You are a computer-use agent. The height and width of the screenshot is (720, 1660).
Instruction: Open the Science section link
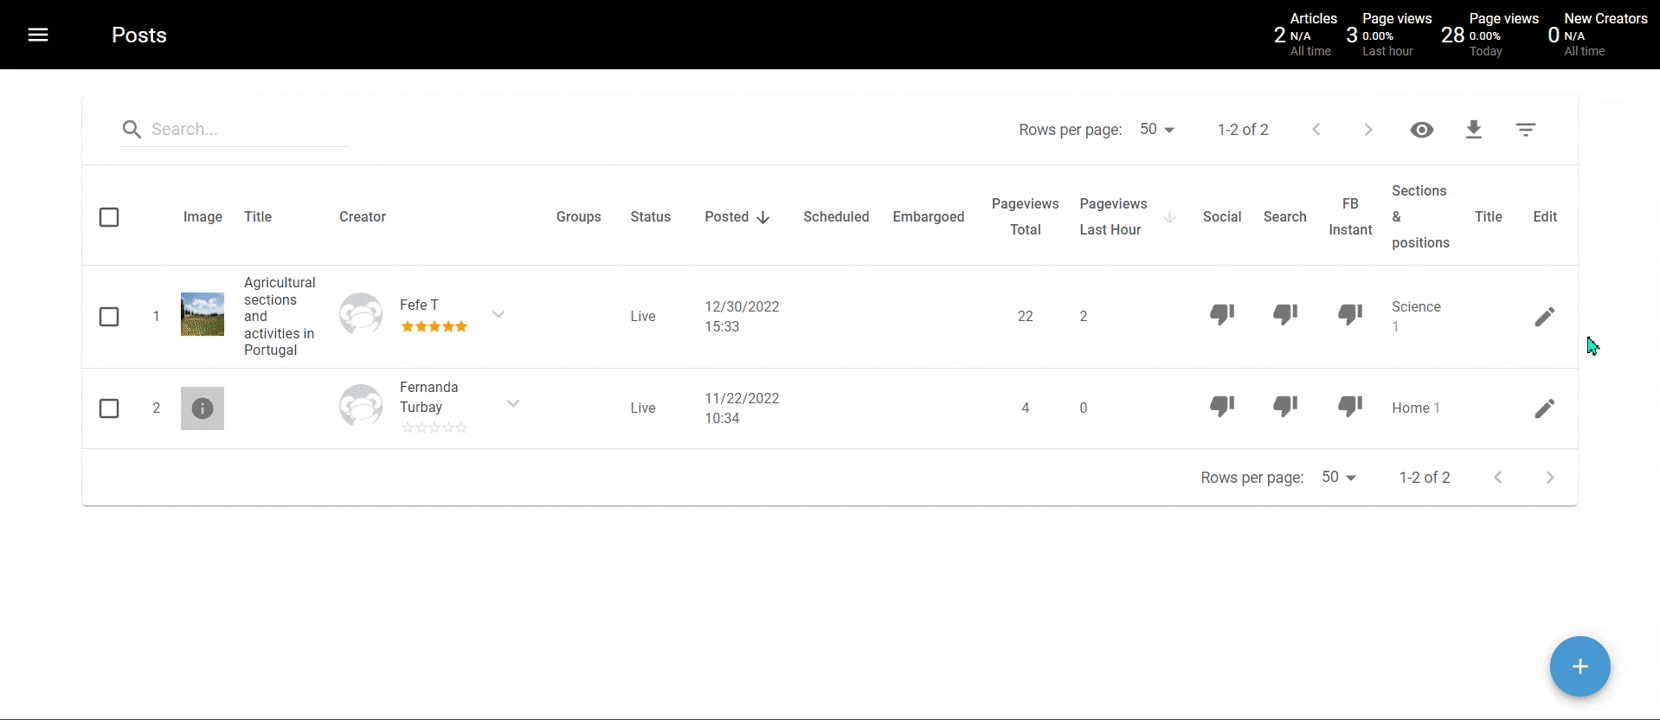pyautogui.click(x=1415, y=307)
